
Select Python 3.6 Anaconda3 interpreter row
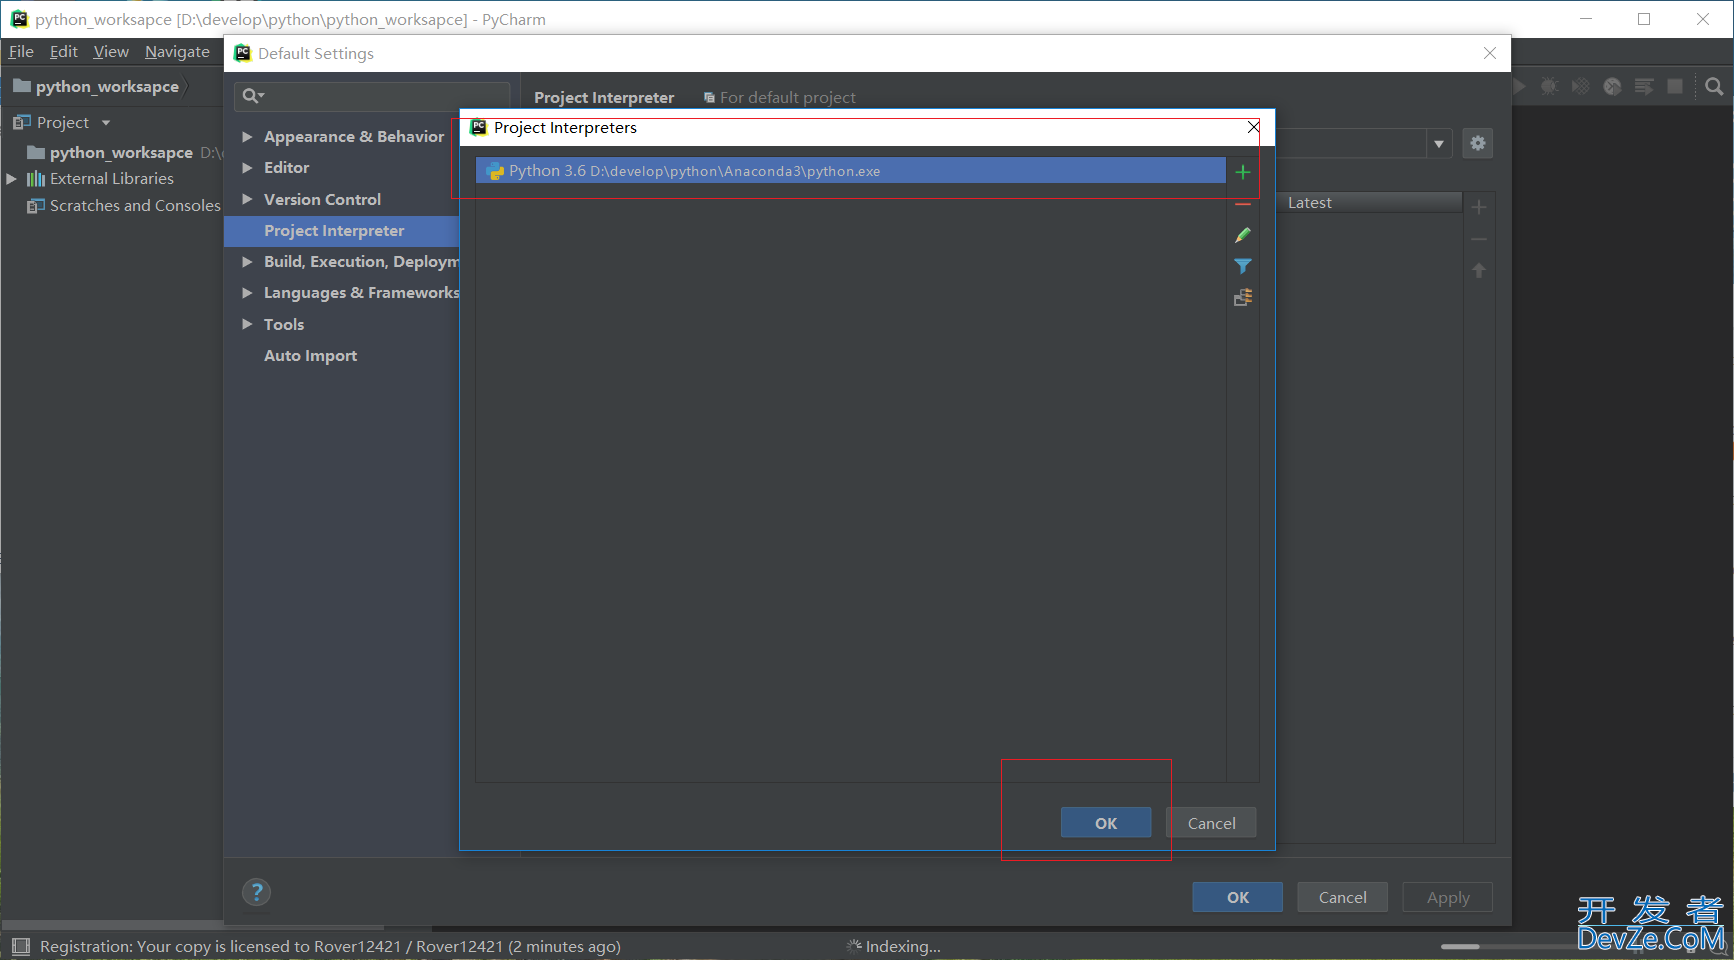(x=851, y=171)
